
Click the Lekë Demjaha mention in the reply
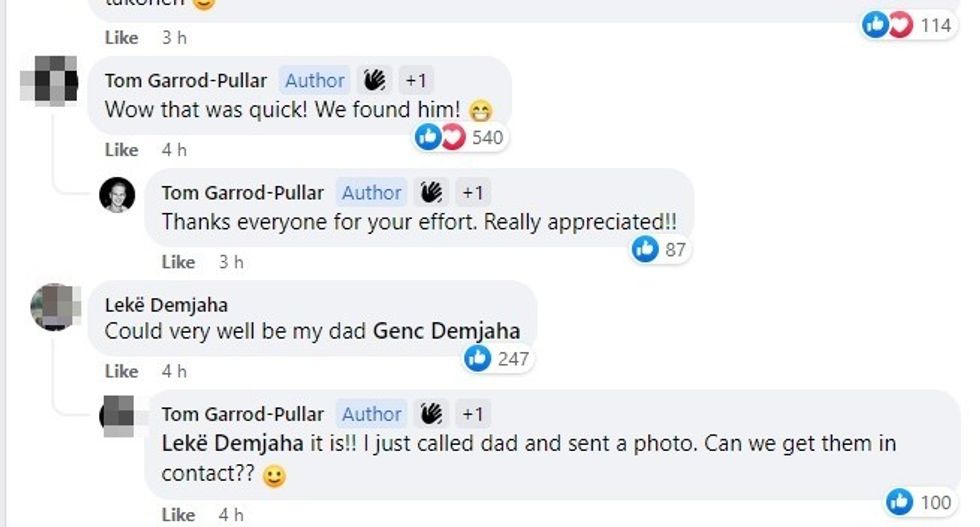click(219, 443)
